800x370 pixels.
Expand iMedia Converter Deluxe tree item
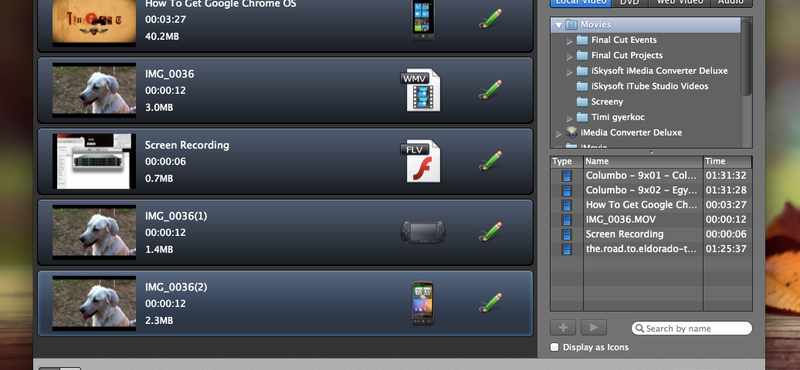point(559,133)
